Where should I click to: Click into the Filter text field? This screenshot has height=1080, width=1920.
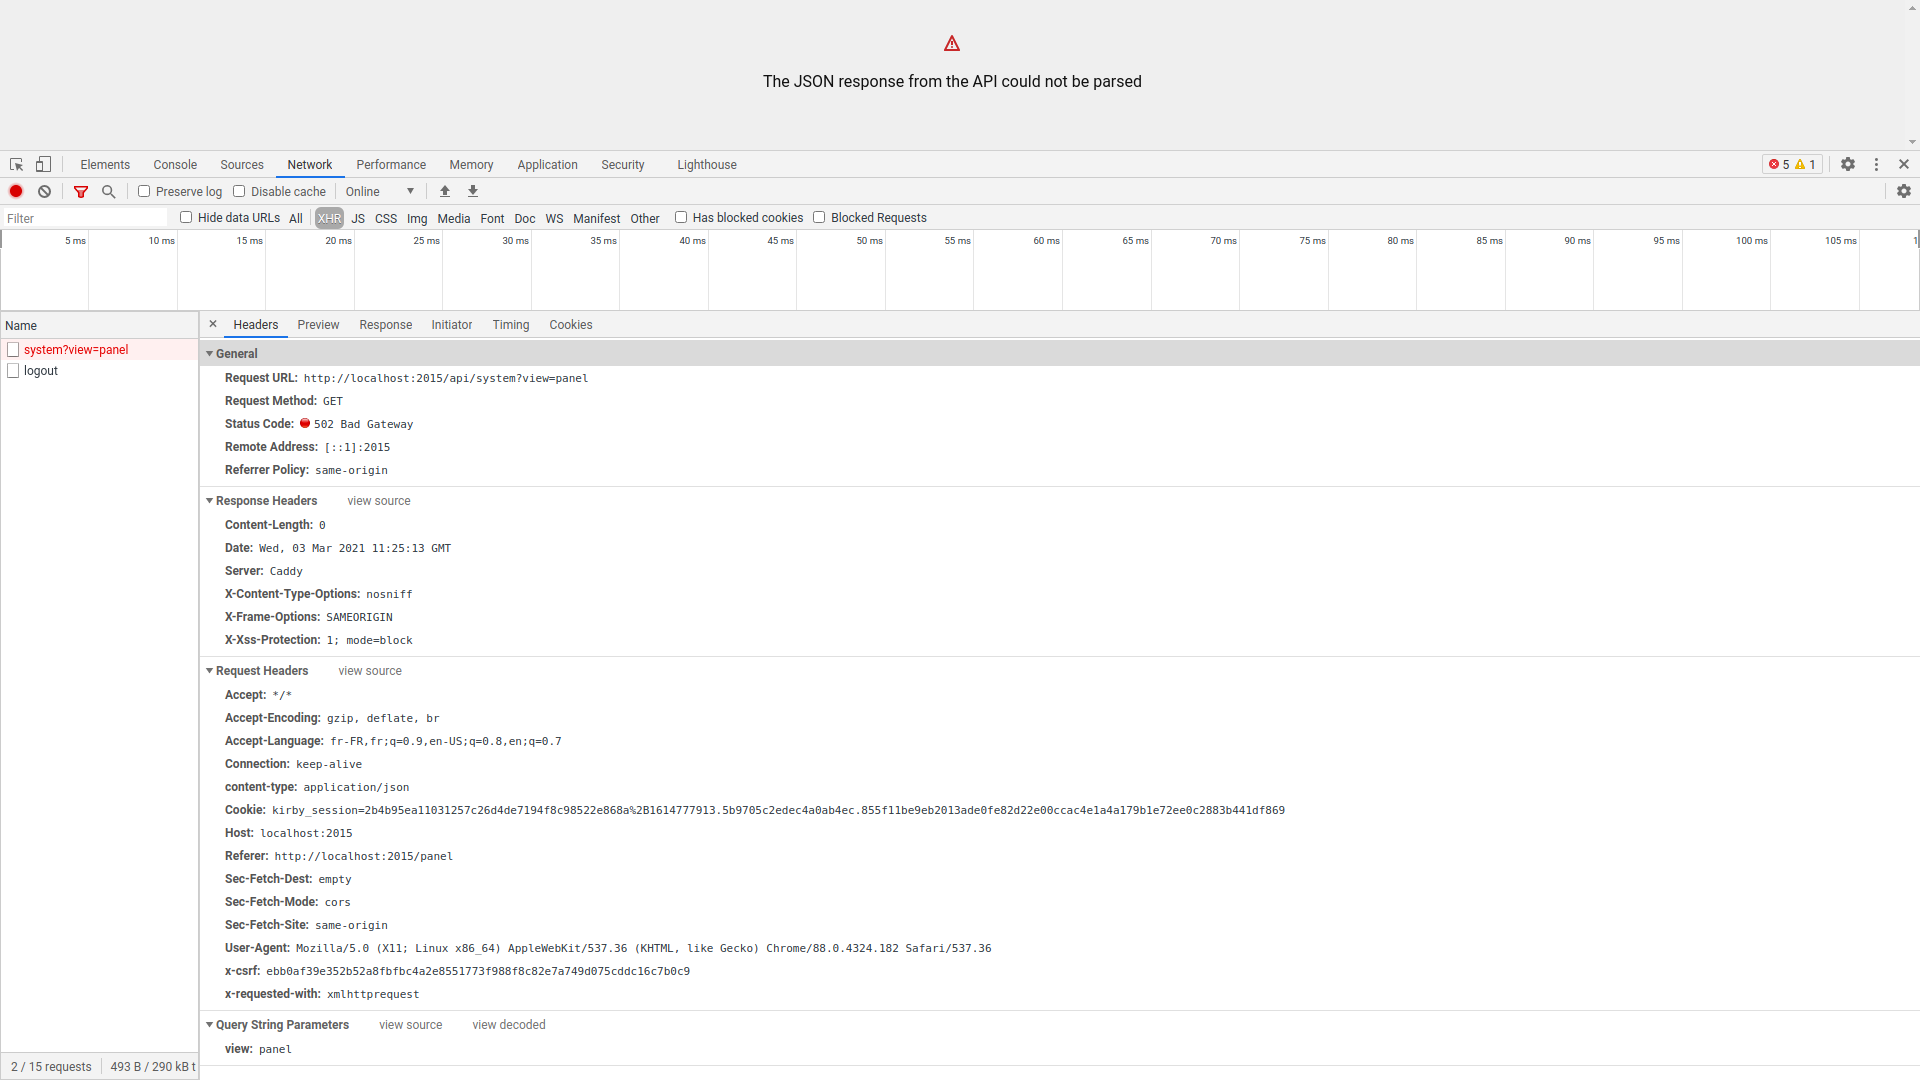click(x=85, y=218)
